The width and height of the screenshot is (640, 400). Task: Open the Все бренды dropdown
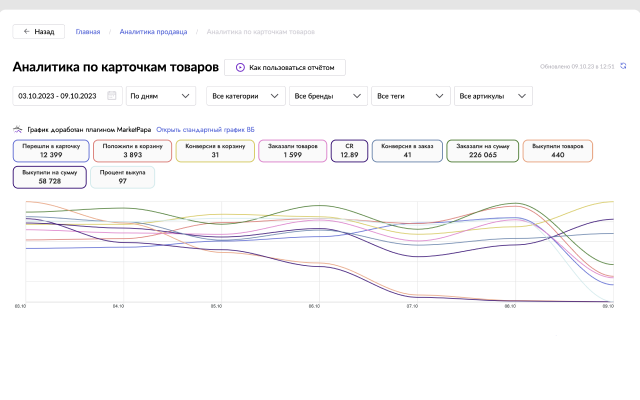point(327,96)
